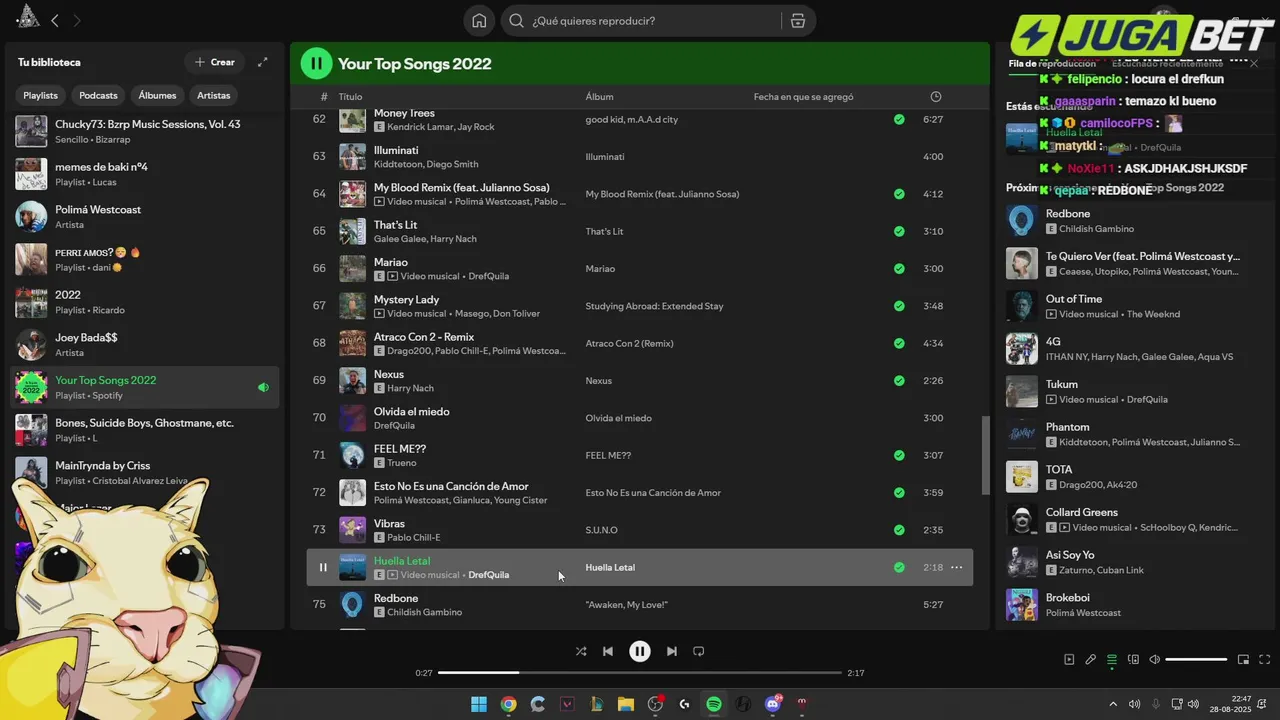Screen dimensions: 1280x720
Task: Open Google Chrome from the taskbar
Action: click(508, 704)
